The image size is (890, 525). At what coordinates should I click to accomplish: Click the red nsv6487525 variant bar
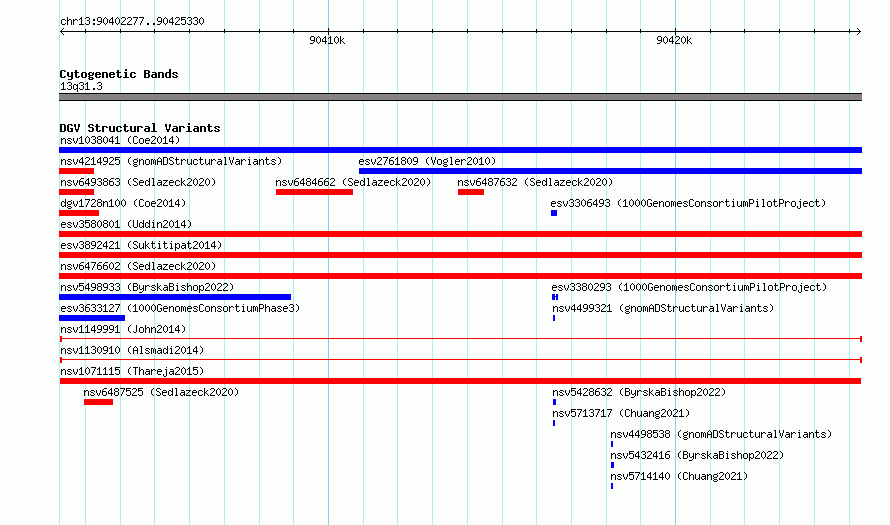coord(99,402)
